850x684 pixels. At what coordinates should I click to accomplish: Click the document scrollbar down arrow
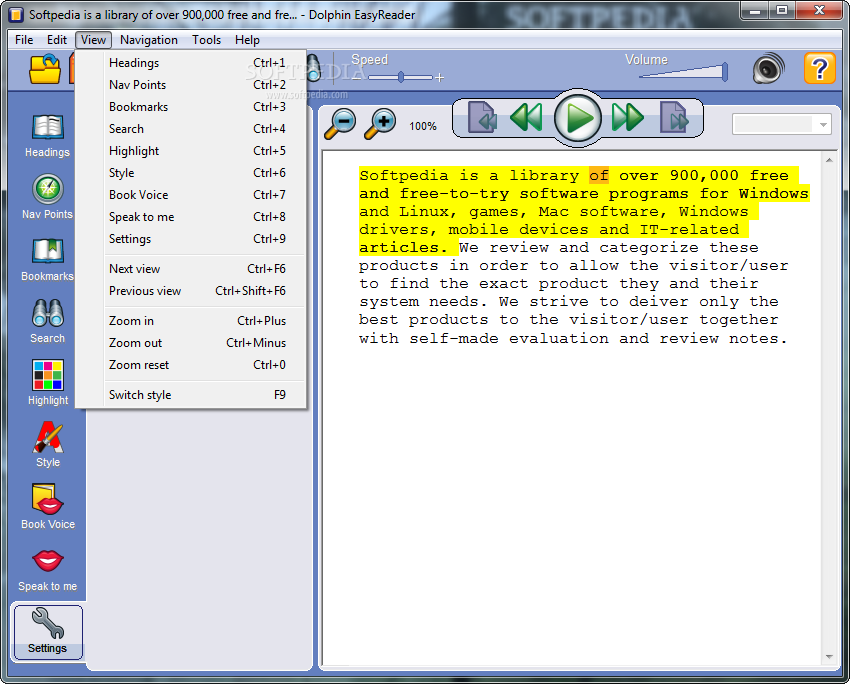pos(829,657)
